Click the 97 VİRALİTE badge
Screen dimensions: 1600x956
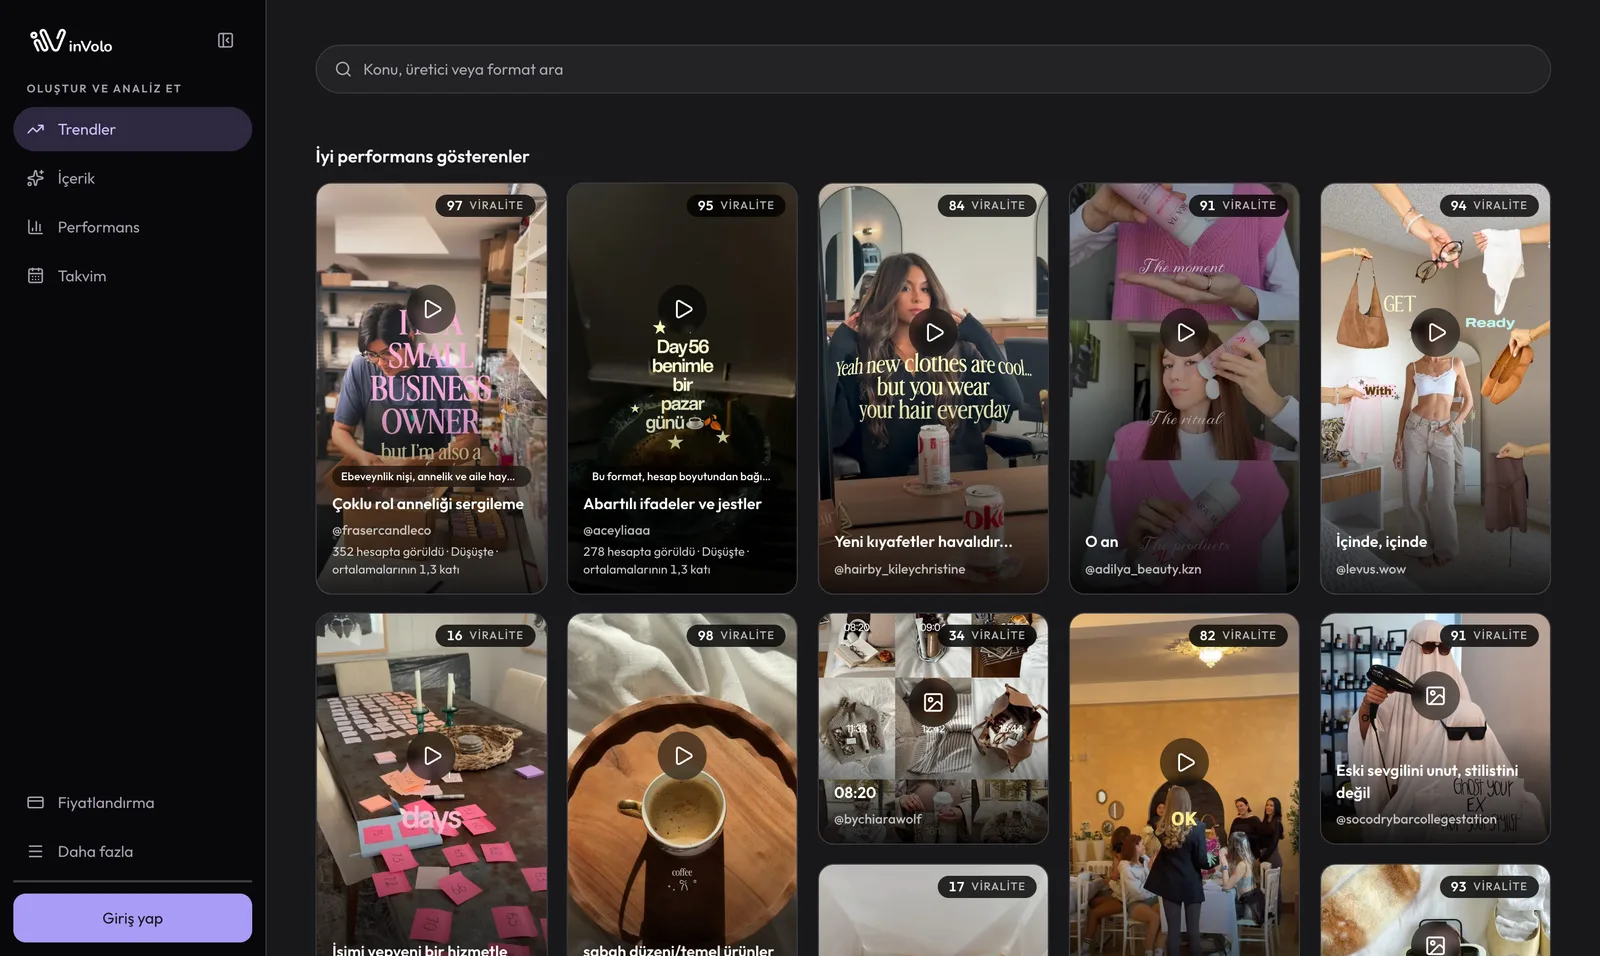(485, 205)
